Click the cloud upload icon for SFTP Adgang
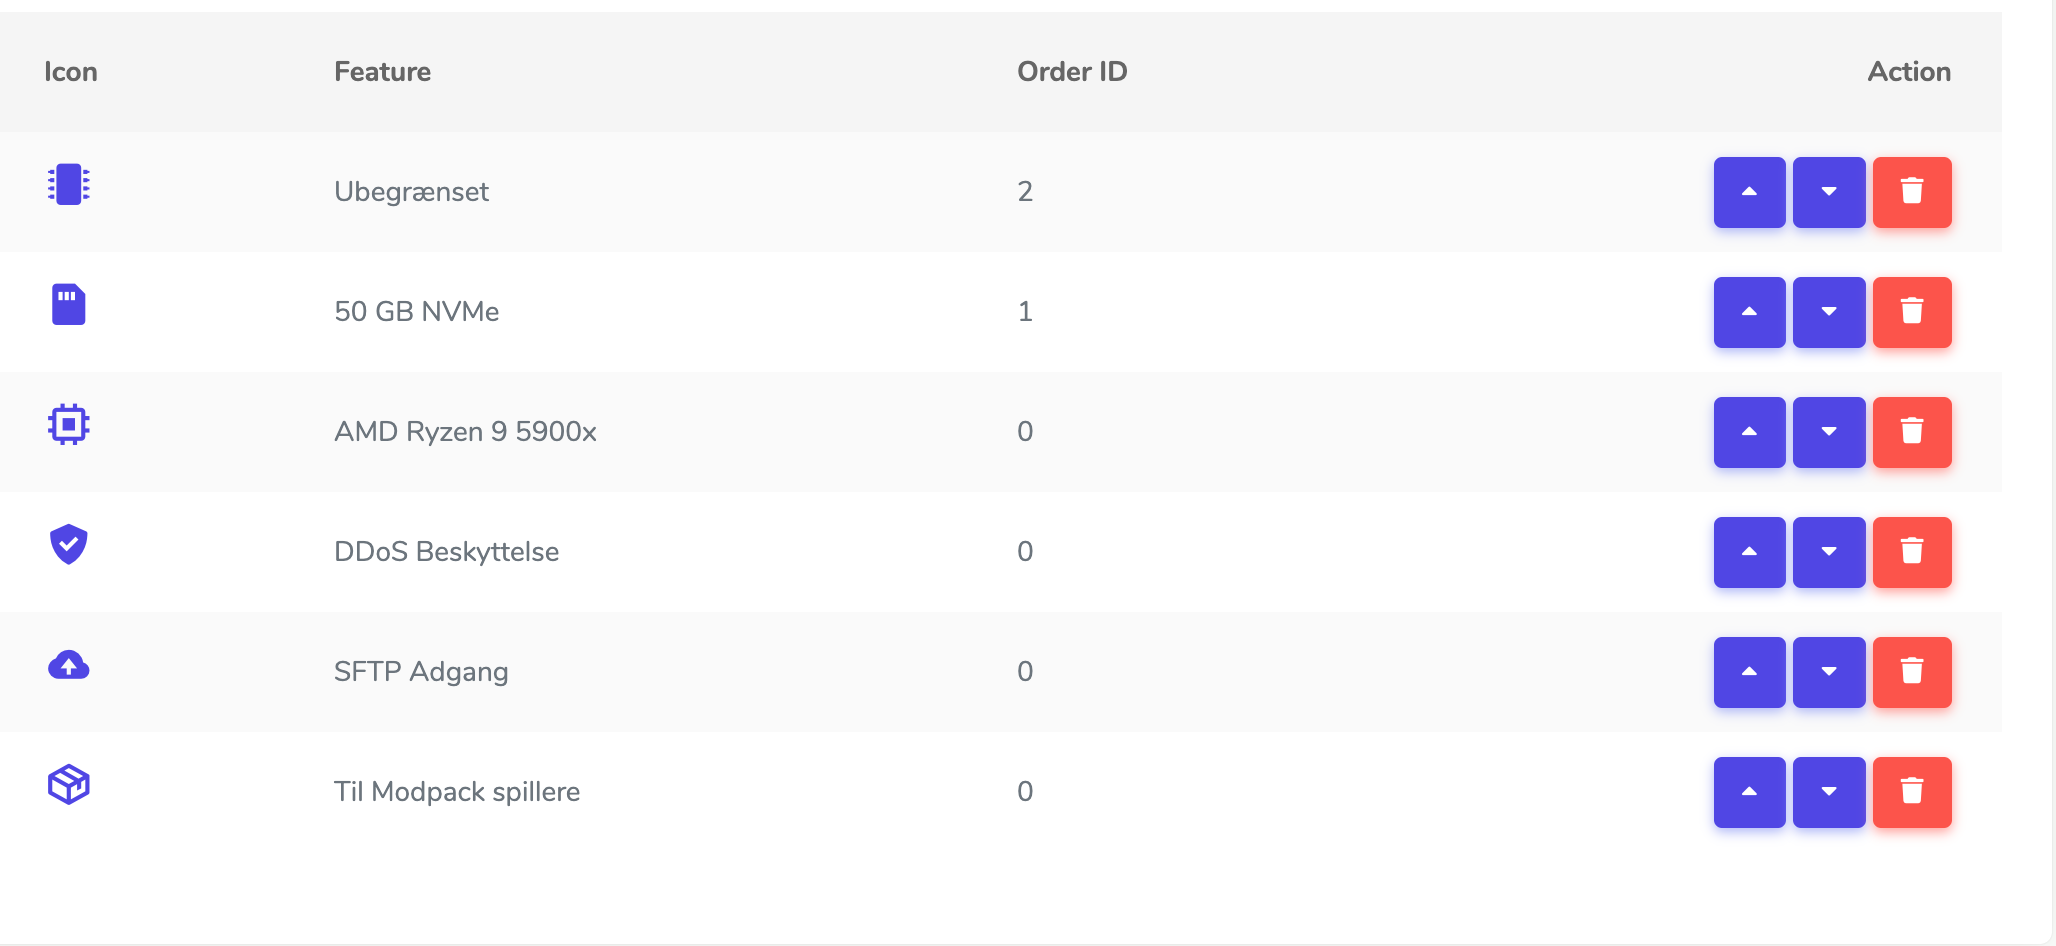The height and width of the screenshot is (946, 2056). pos(68,664)
